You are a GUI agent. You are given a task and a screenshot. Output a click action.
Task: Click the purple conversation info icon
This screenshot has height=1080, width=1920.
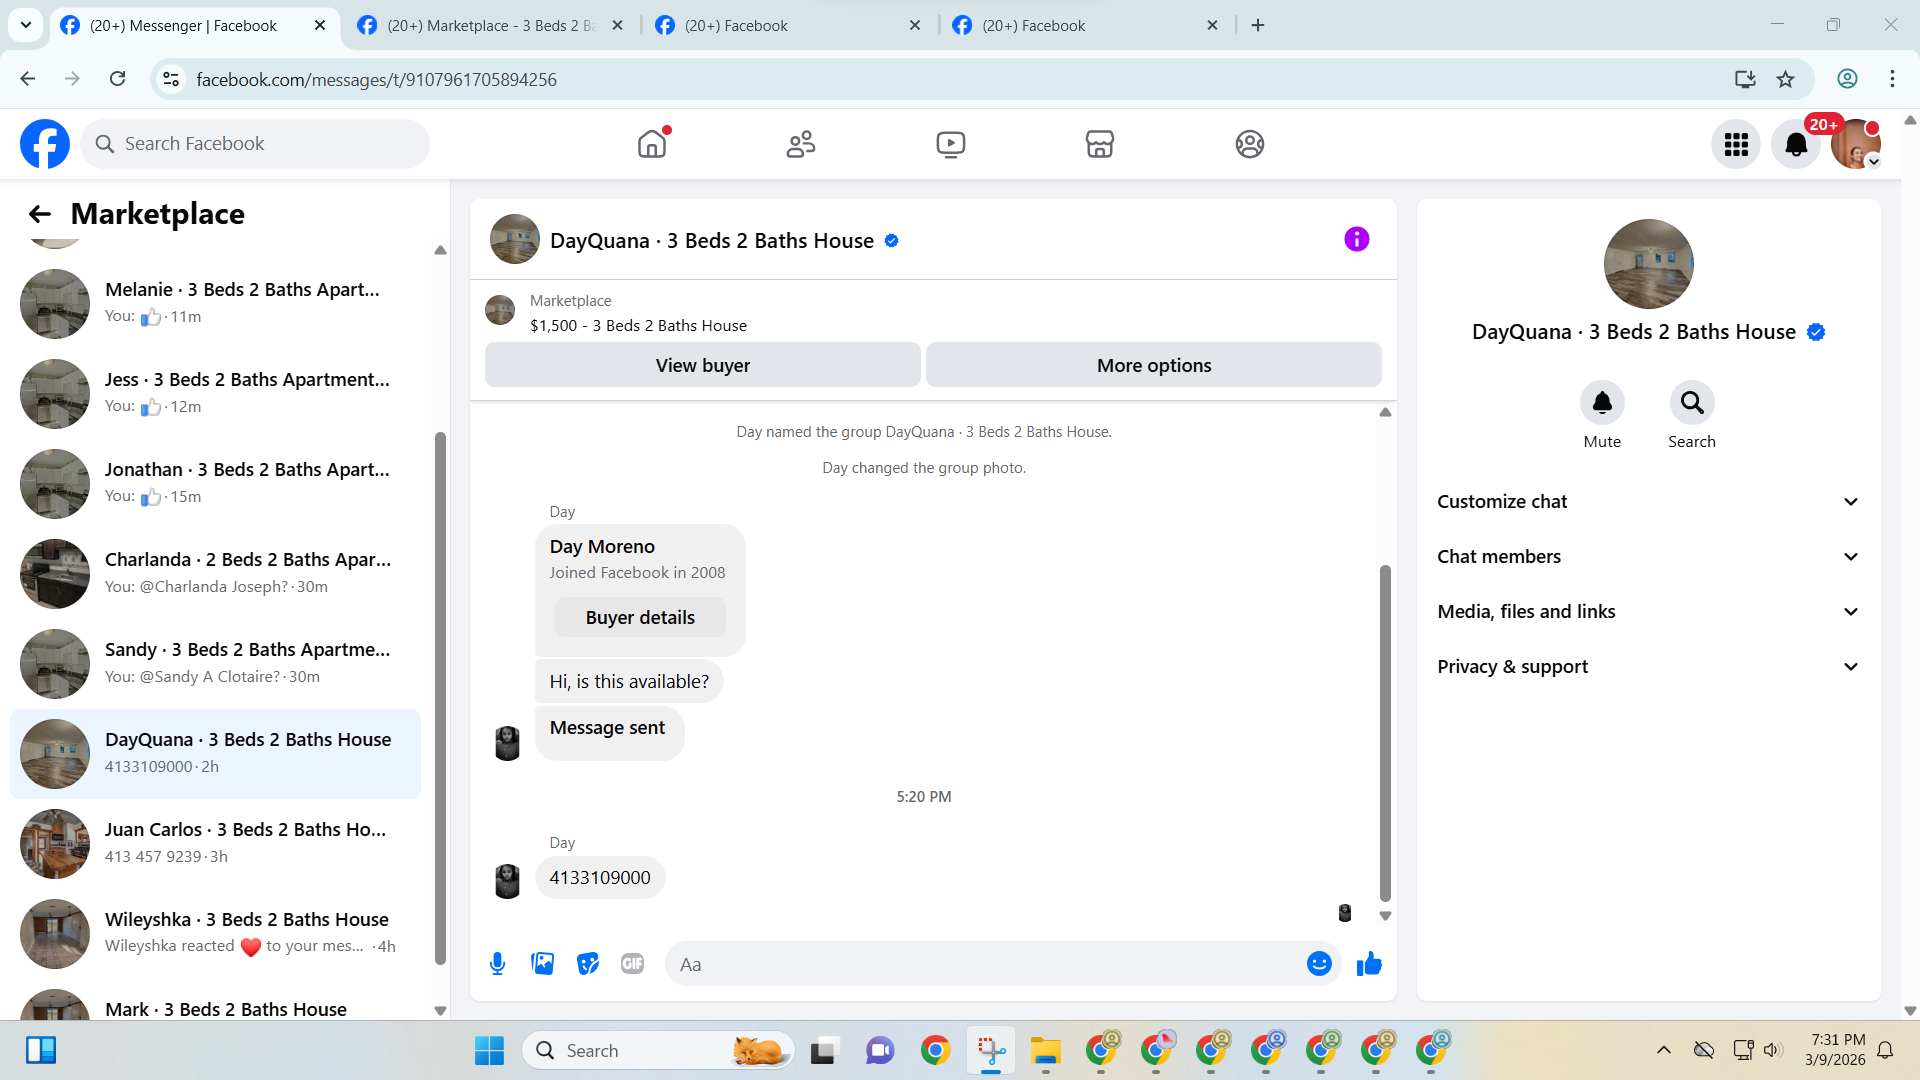click(1356, 240)
